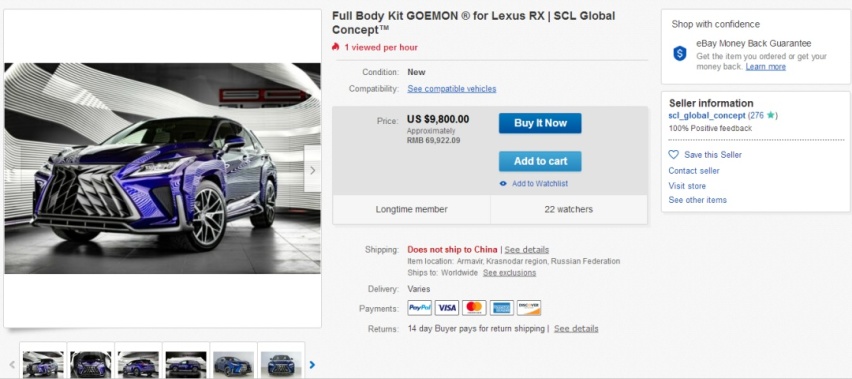Click the Mastercard payment icon
Image resolution: width=852 pixels, height=379 pixels.
tap(474, 308)
